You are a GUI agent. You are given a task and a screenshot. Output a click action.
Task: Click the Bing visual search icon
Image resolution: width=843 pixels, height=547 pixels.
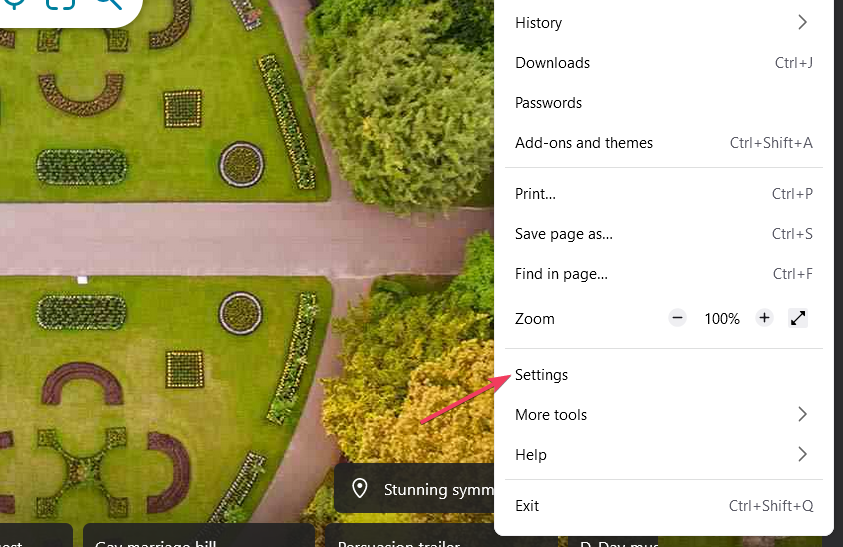pos(60,3)
